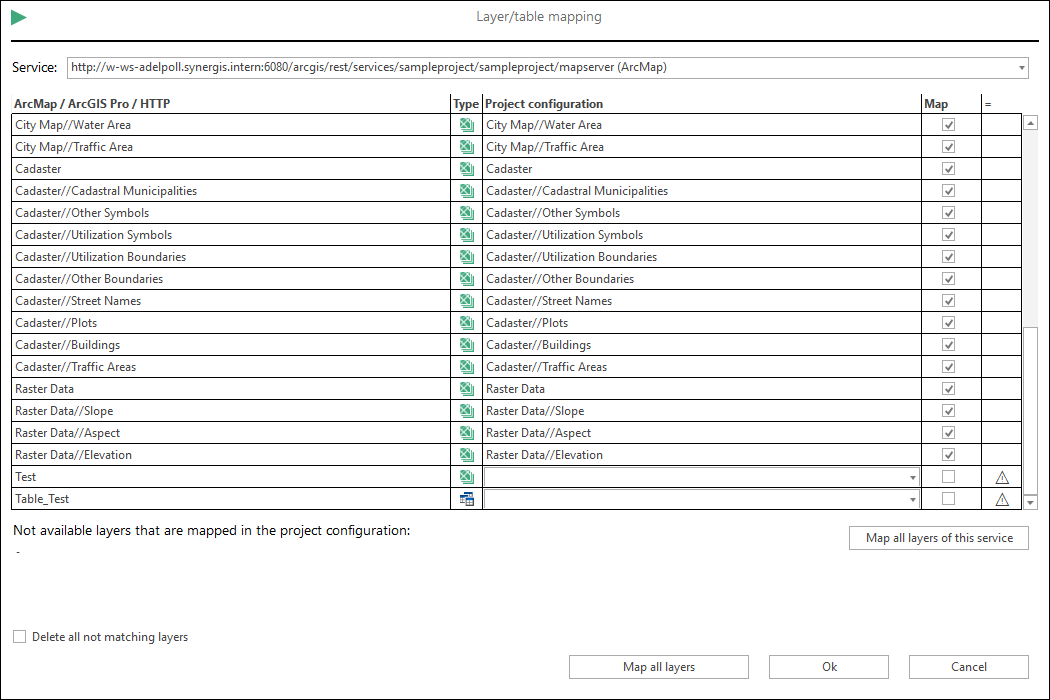Enable the Map checkbox for the Test layer
The image size is (1050, 700).
click(948, 476)
